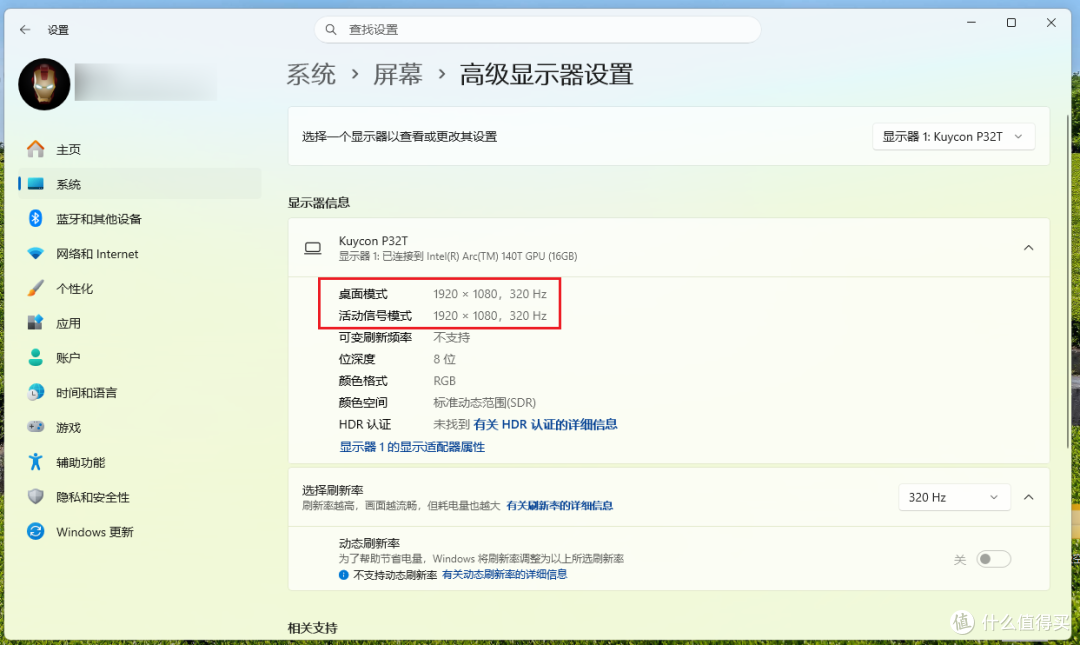Click the Iron Man profile avatar
The width and height of the screenshot is (1080, 645).
[44, 84]
